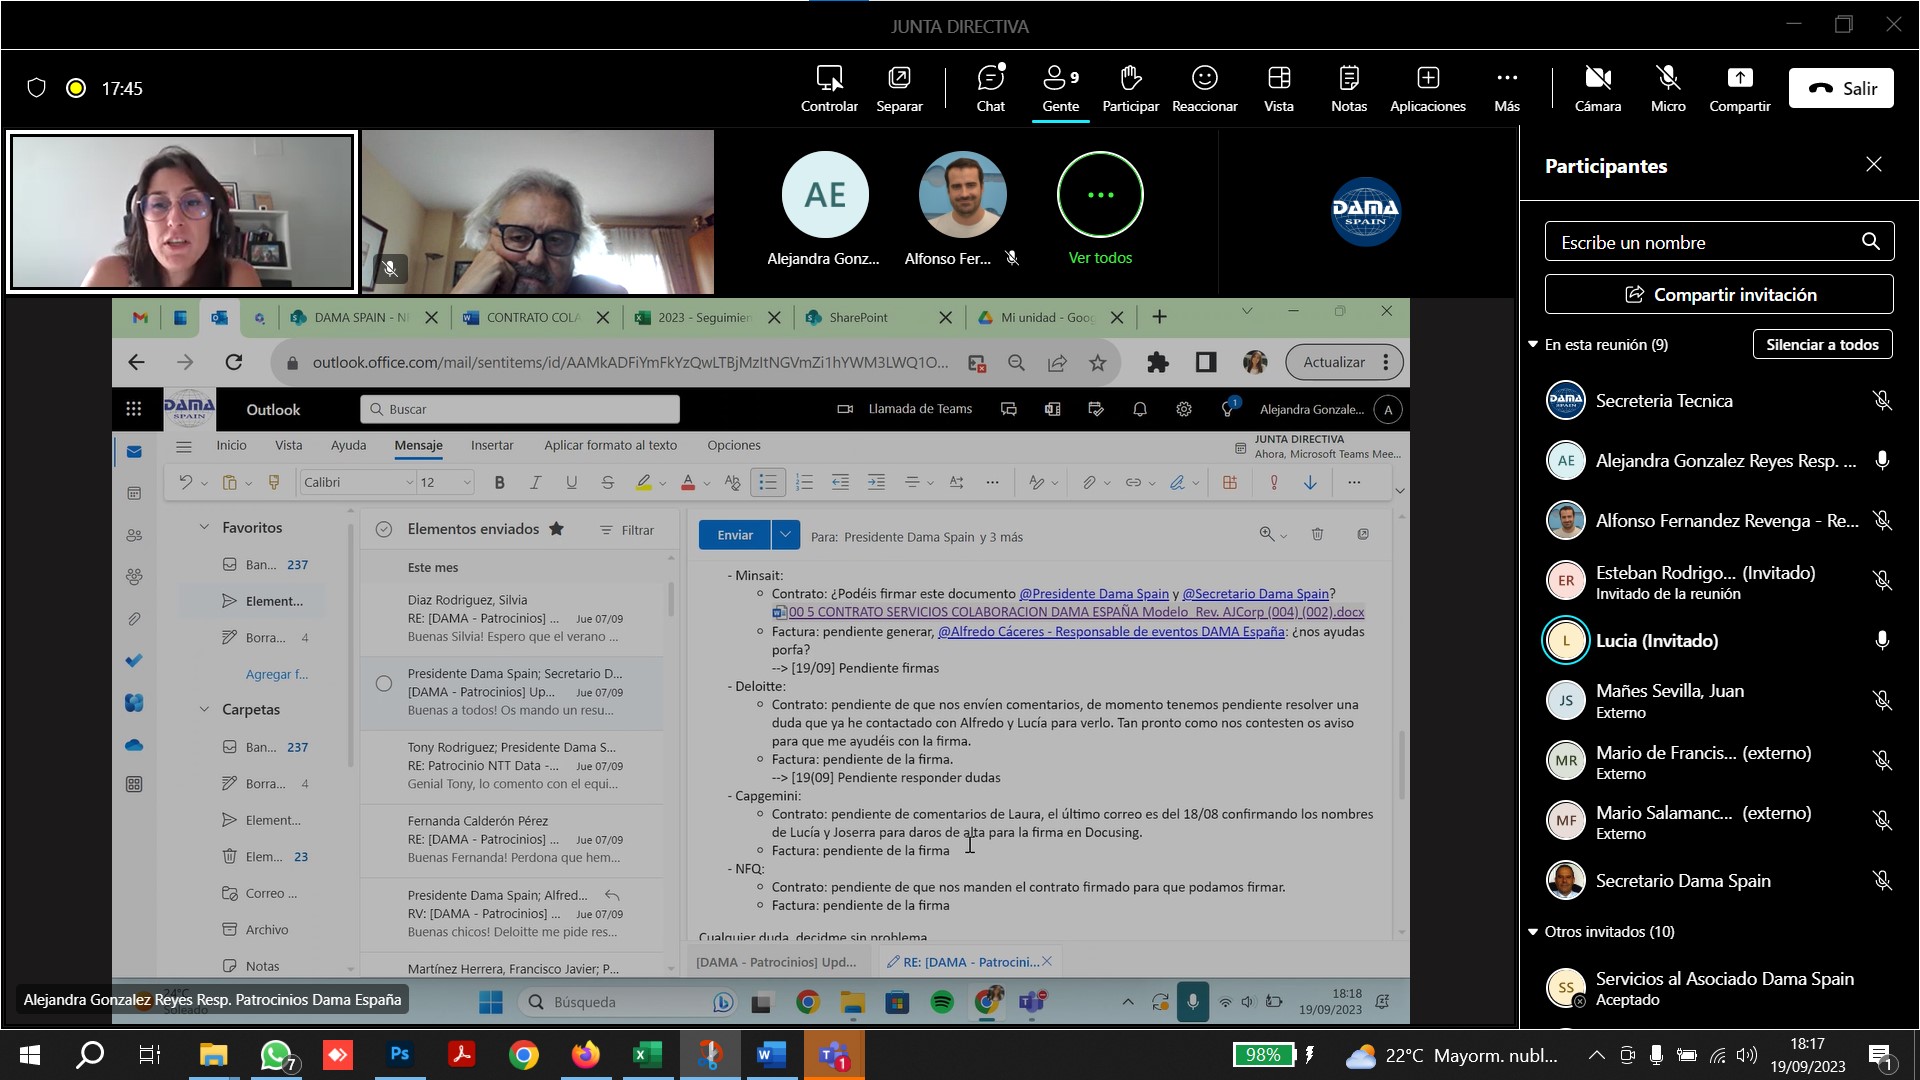Expand Carpetas folder section

click(206, 709)
